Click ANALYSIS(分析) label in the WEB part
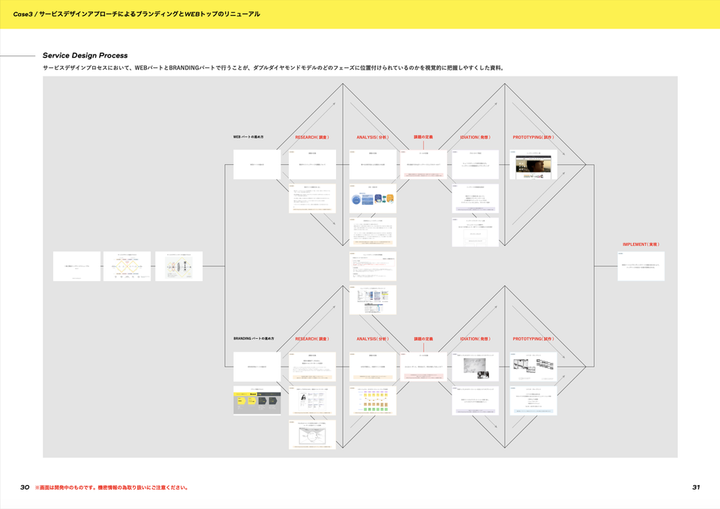720x509 pixels. coord(372,137)
